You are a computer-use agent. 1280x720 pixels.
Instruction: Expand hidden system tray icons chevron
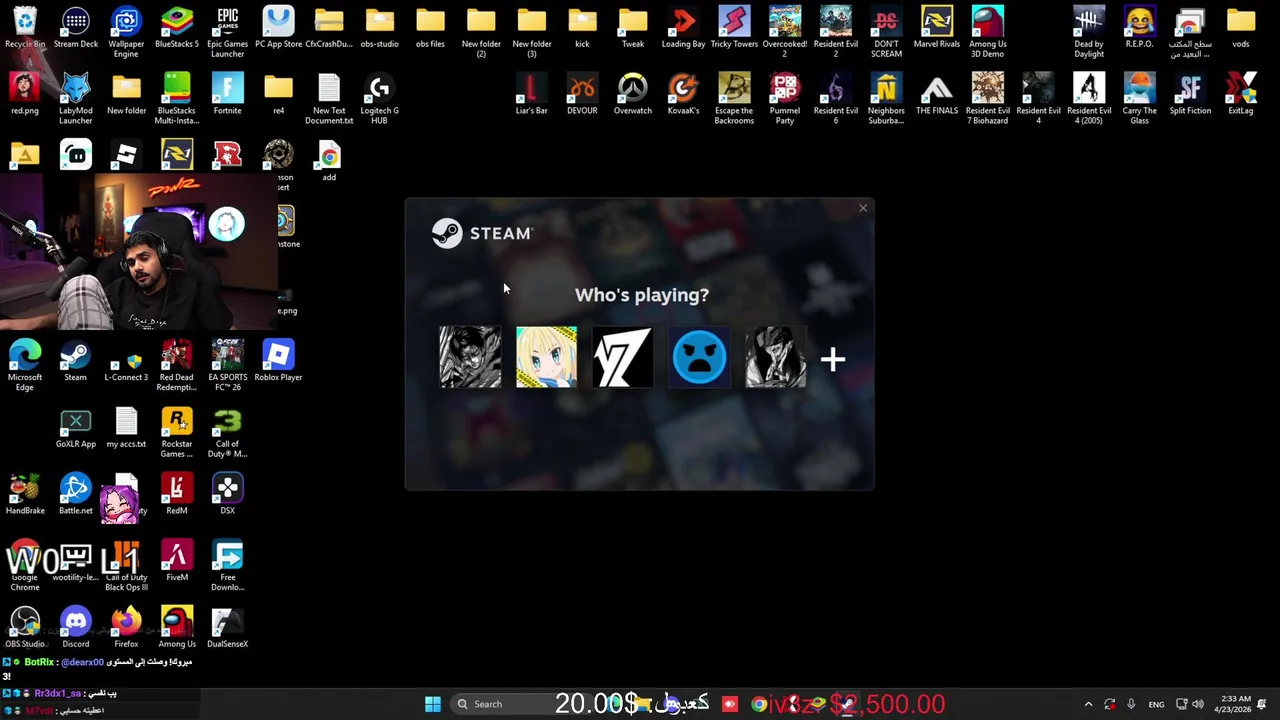(1088, 704)
